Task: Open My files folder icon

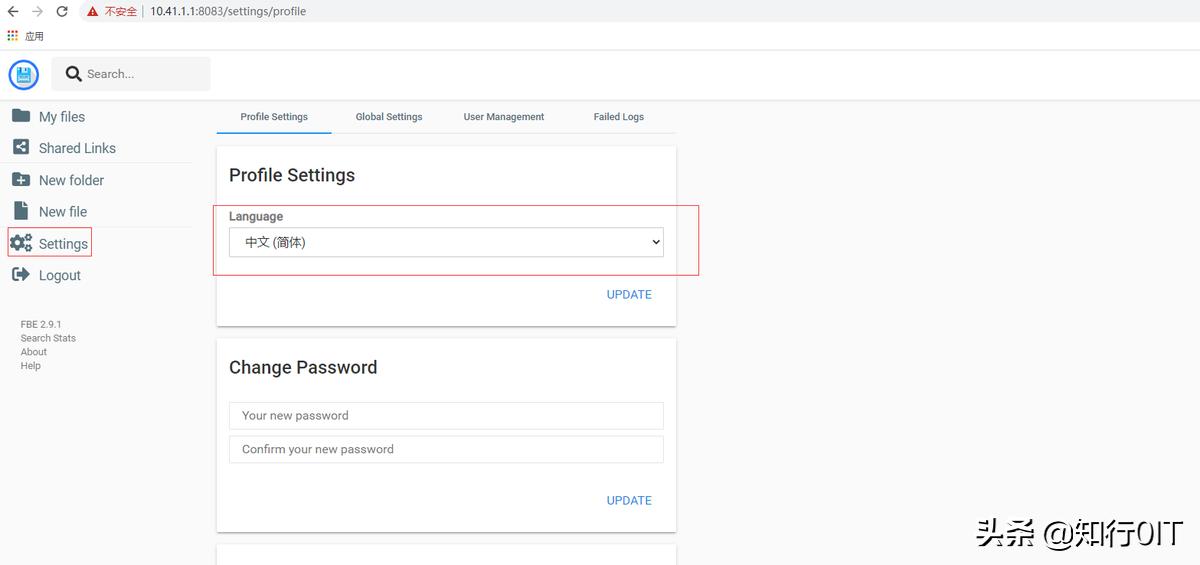Action: pyautogui.click(x=21, y=116)
